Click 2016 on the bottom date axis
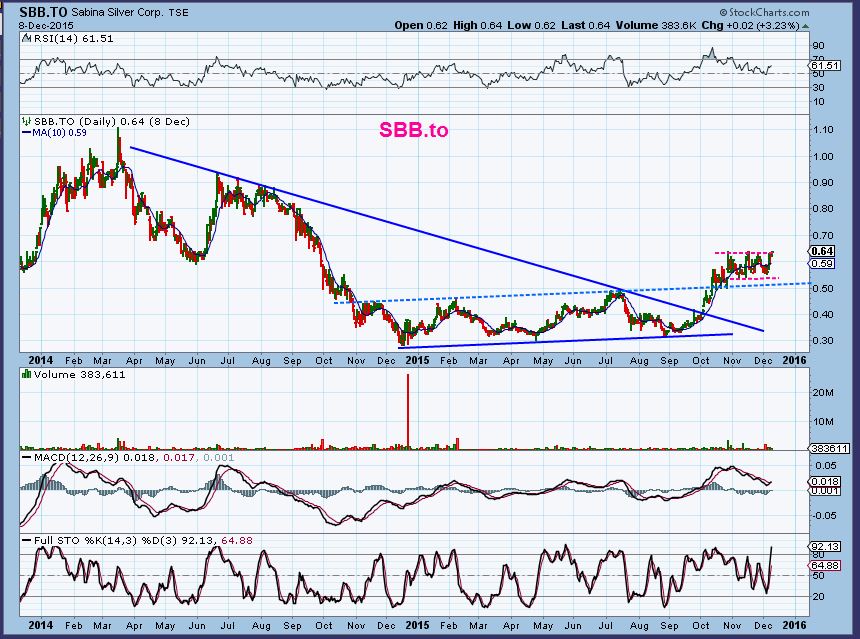The width and height of the screenshot is (860, 639). tap(794, 625)
